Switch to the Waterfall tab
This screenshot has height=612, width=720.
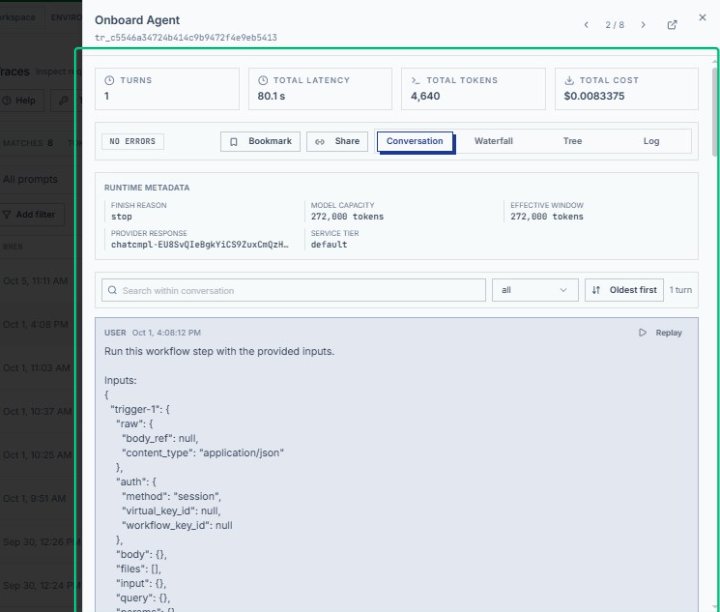pos(493,141)
